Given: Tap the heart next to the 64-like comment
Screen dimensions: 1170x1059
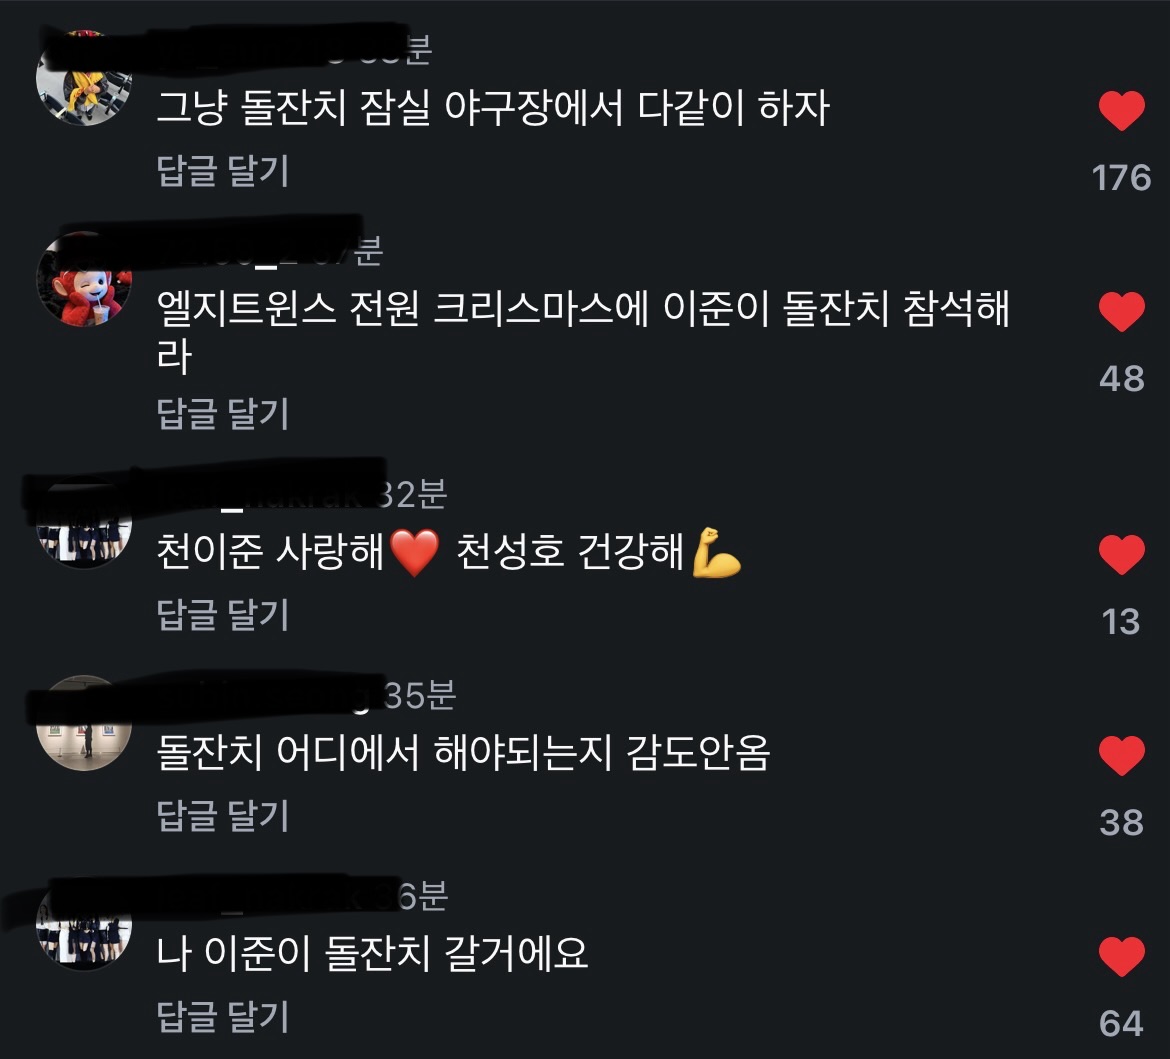Looking at the screenshot, I should 1121,956.
